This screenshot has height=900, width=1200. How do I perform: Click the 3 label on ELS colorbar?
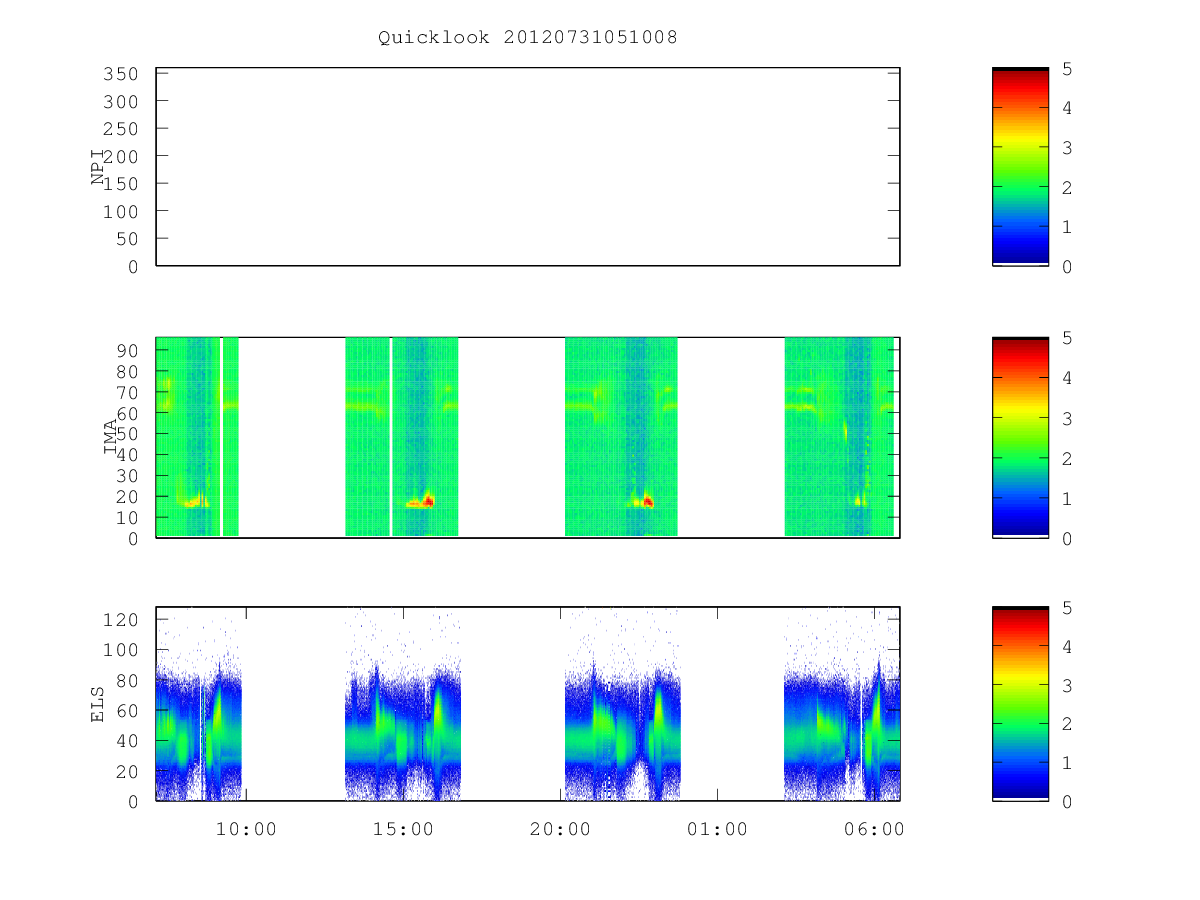pyautogui.click(x=1068, y=686)
